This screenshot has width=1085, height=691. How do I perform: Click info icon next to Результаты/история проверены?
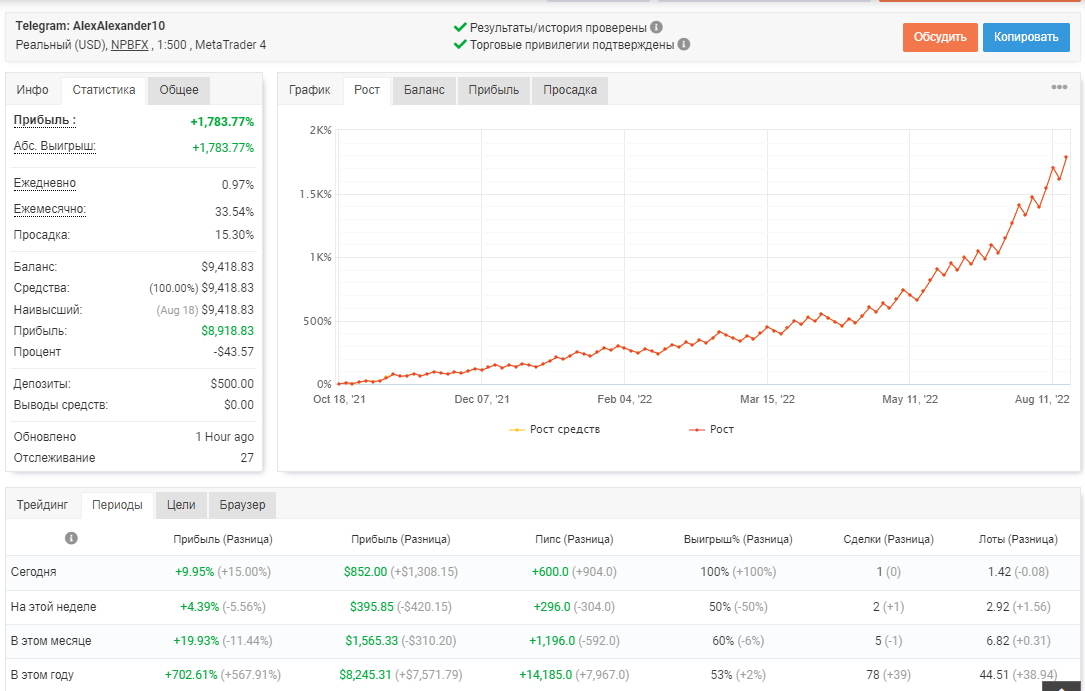[657, 27]
